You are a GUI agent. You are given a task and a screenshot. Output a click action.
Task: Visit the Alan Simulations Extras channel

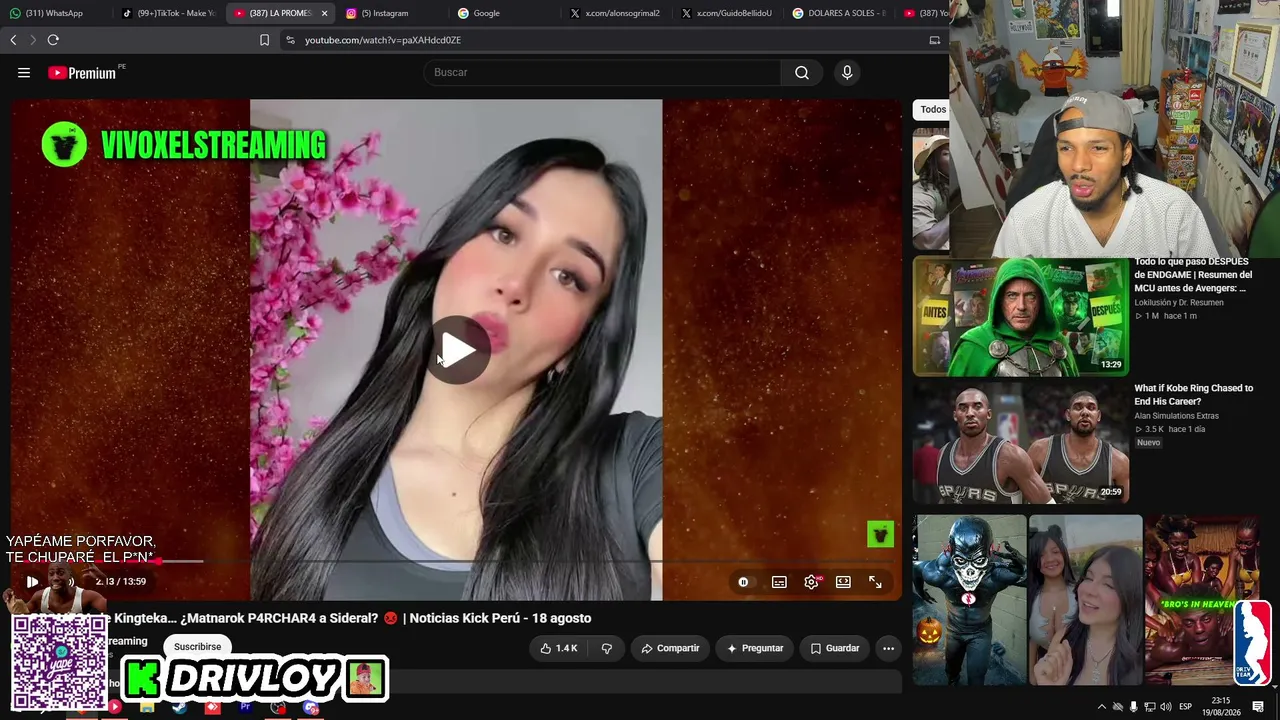tap(1176, 416)
